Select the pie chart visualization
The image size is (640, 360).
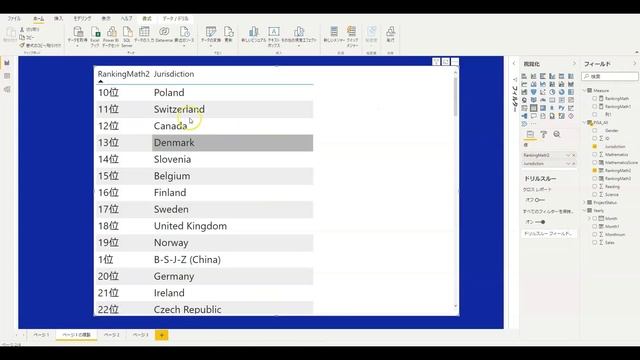[x=552, y=92]
